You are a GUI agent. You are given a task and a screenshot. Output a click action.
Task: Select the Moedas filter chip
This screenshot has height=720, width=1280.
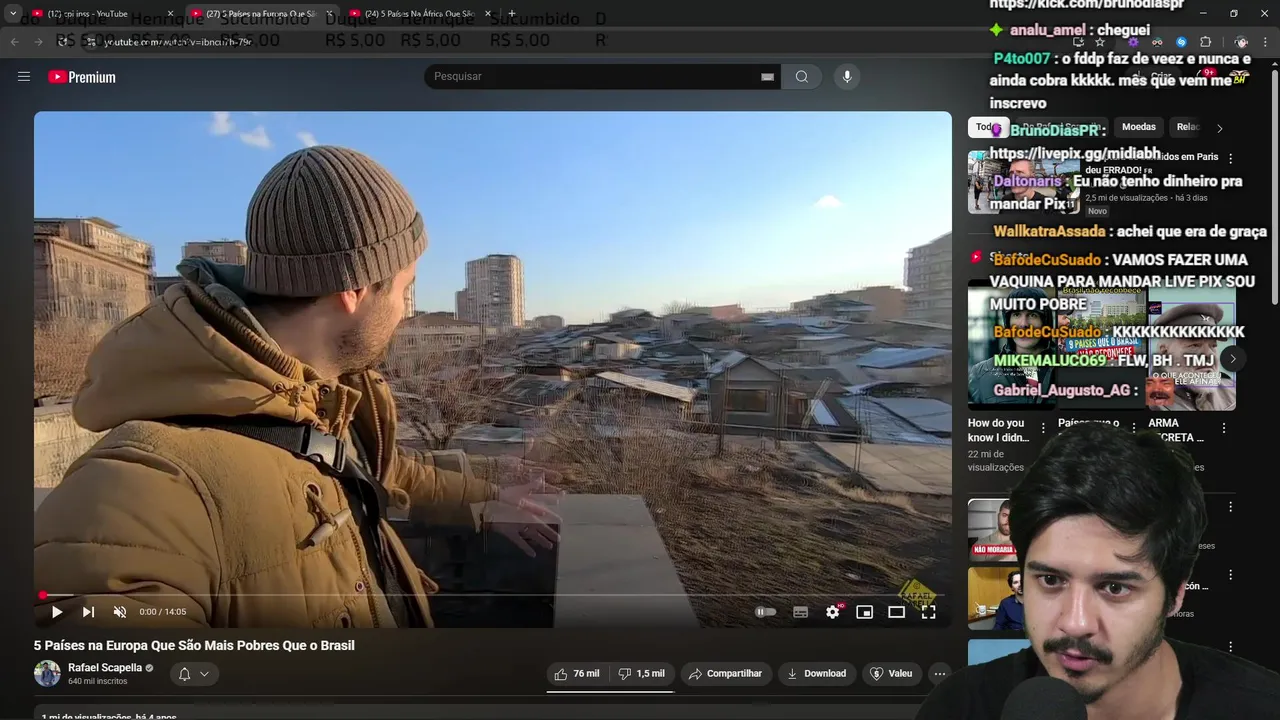coord(1139,127)
